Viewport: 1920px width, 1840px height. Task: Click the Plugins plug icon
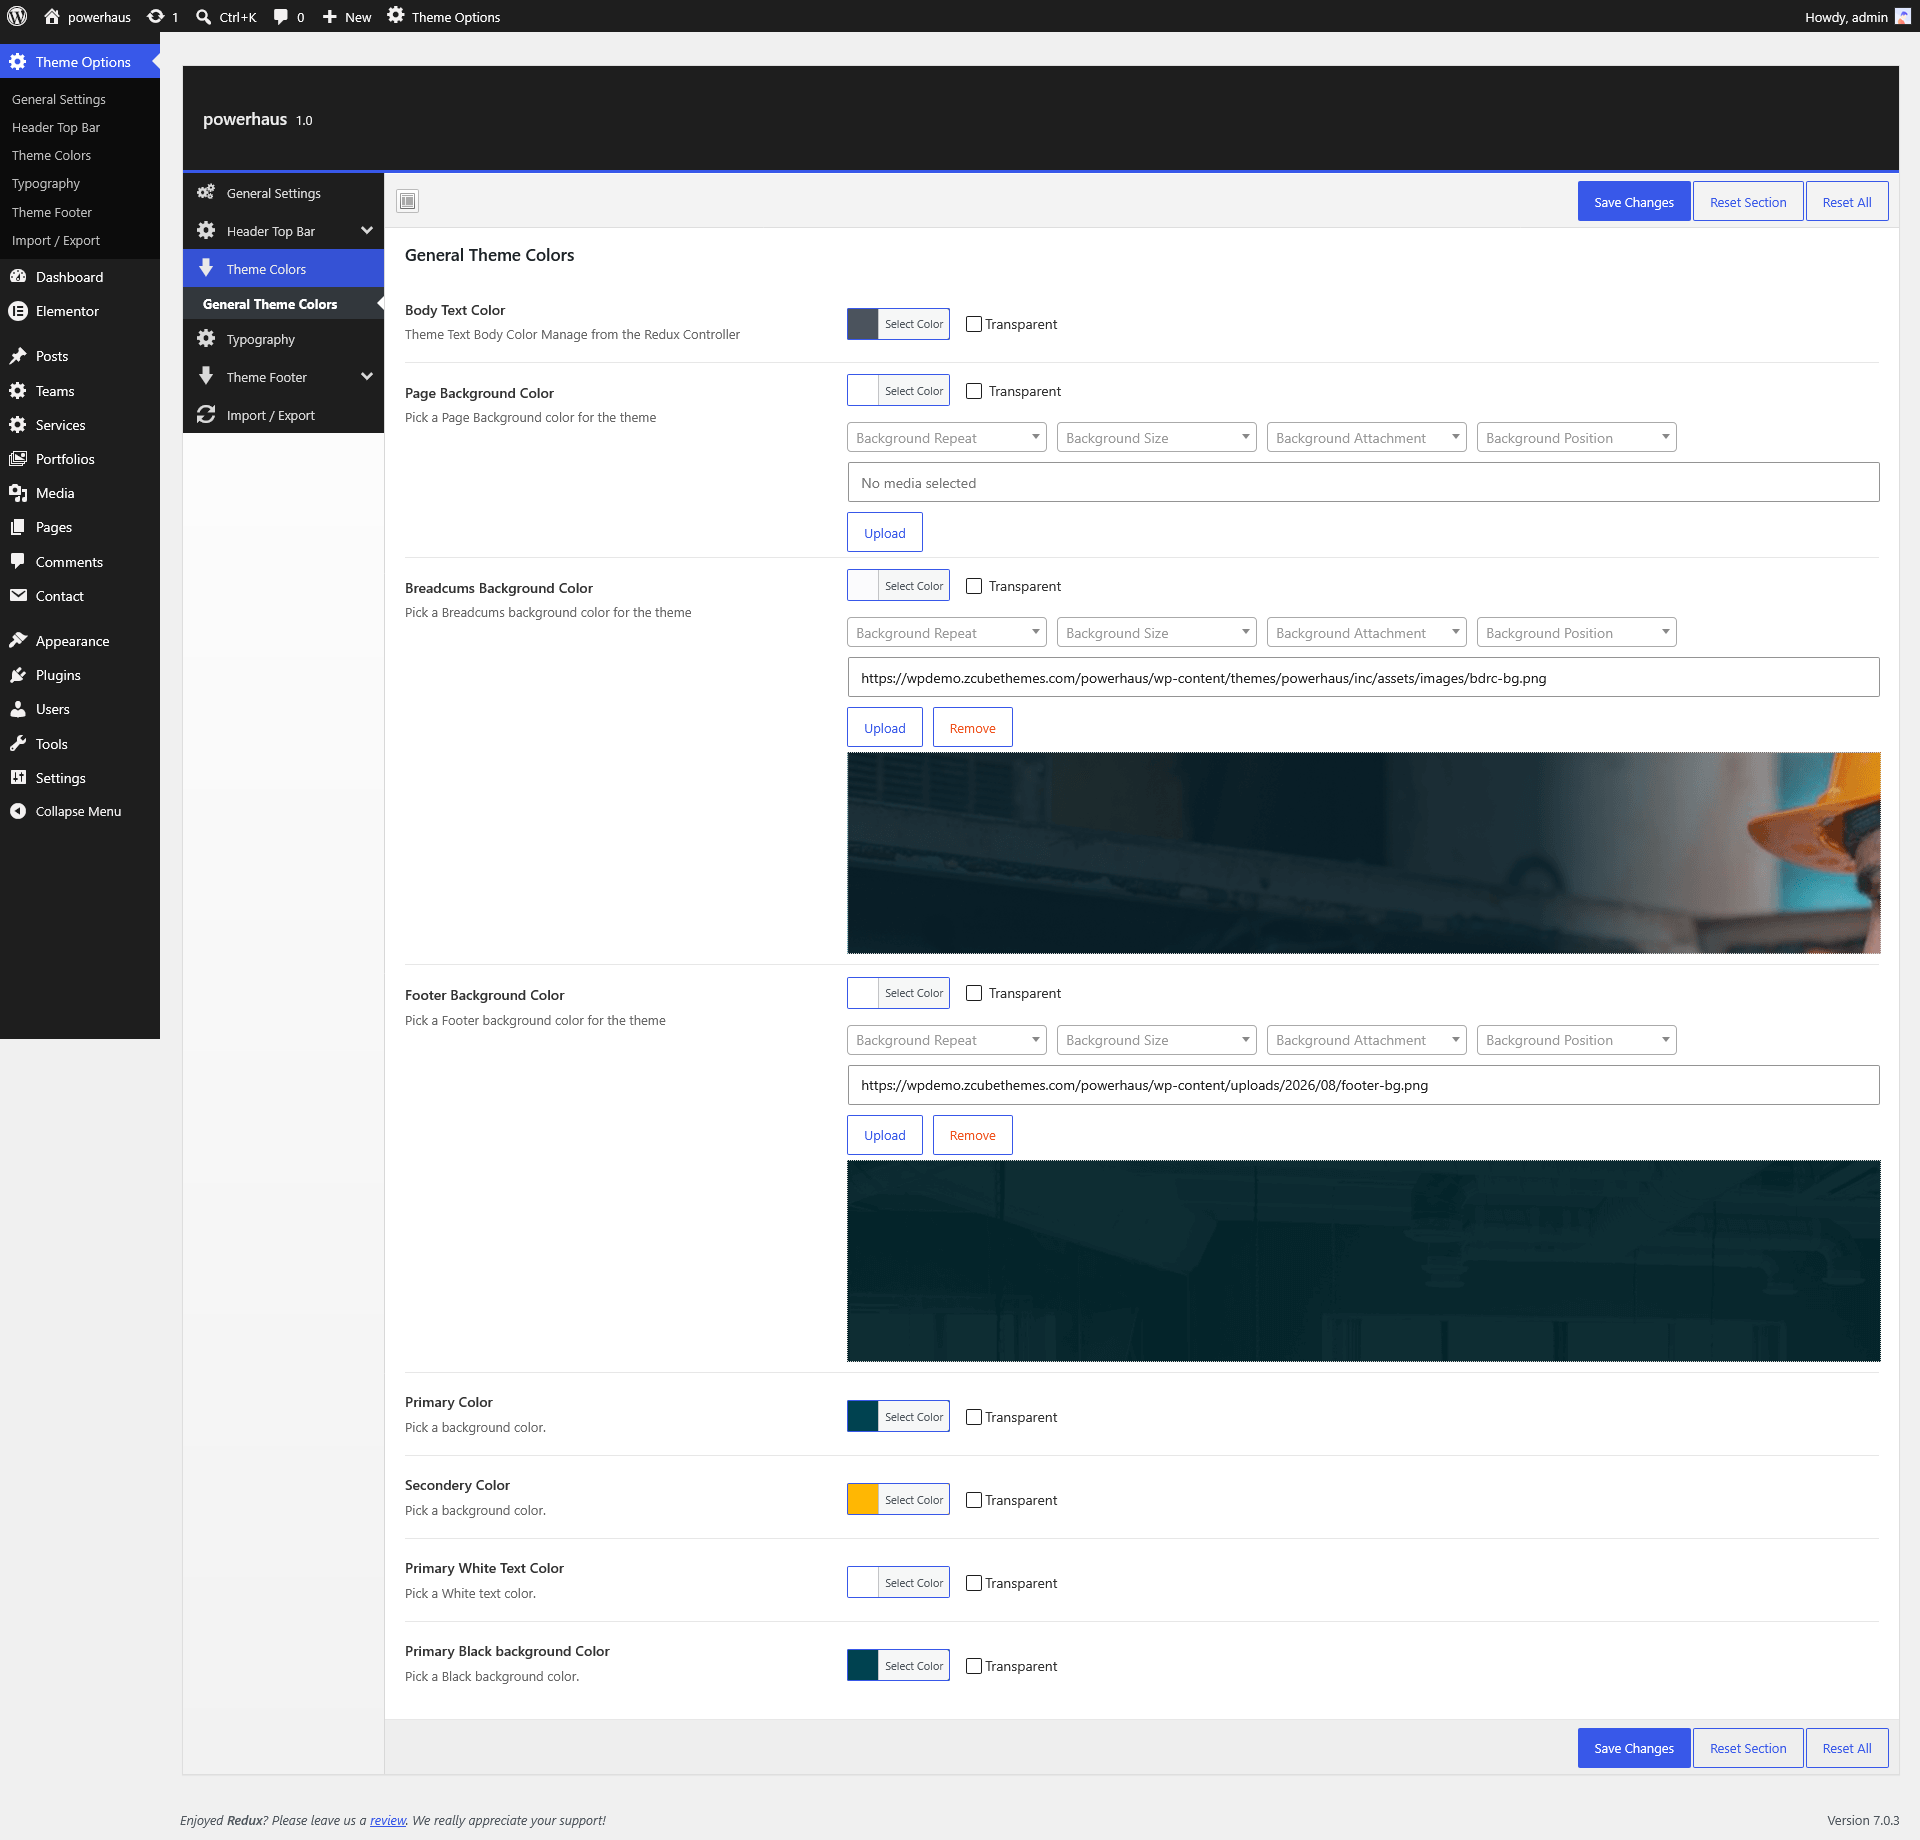[x=18, y=675]
